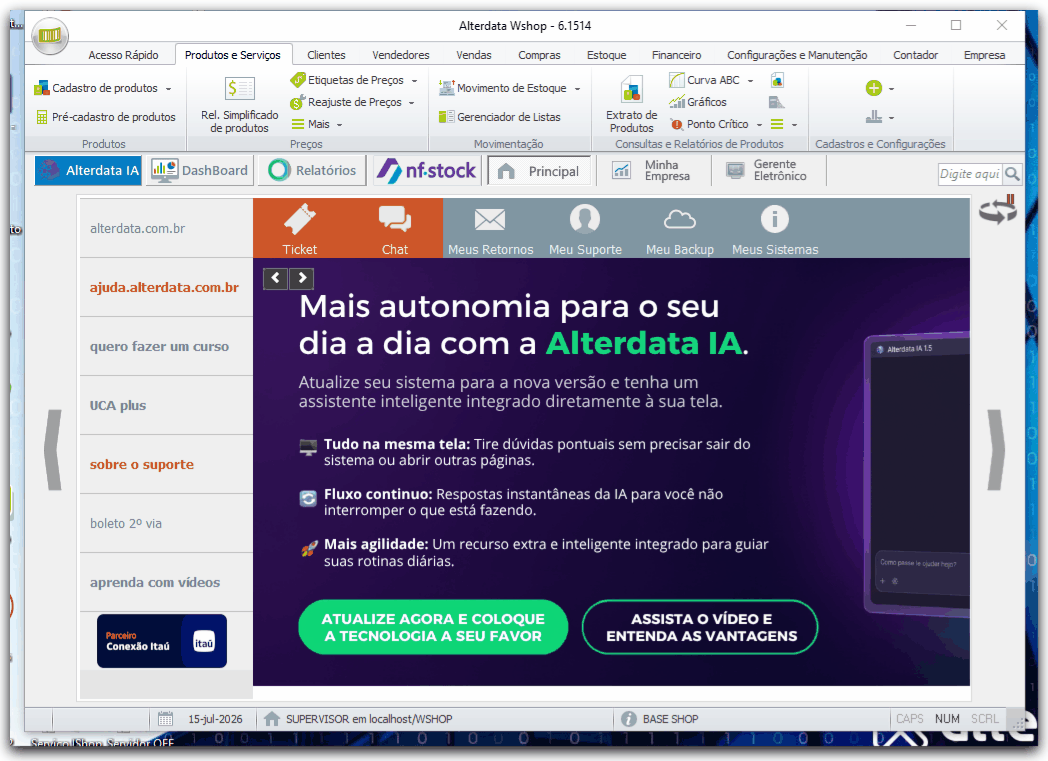The height and width of the screenshot is (761, 1048).
Task: Click the green plus add icon
Action: click(x=874, y=88)
